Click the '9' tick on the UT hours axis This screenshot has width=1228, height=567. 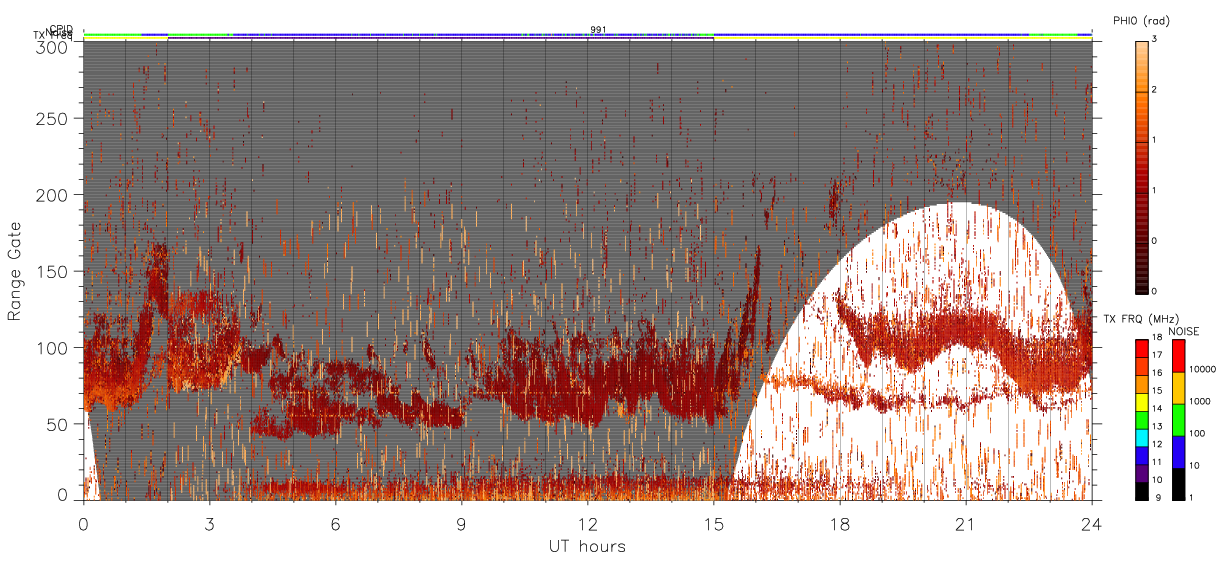(x=461, y=523)
